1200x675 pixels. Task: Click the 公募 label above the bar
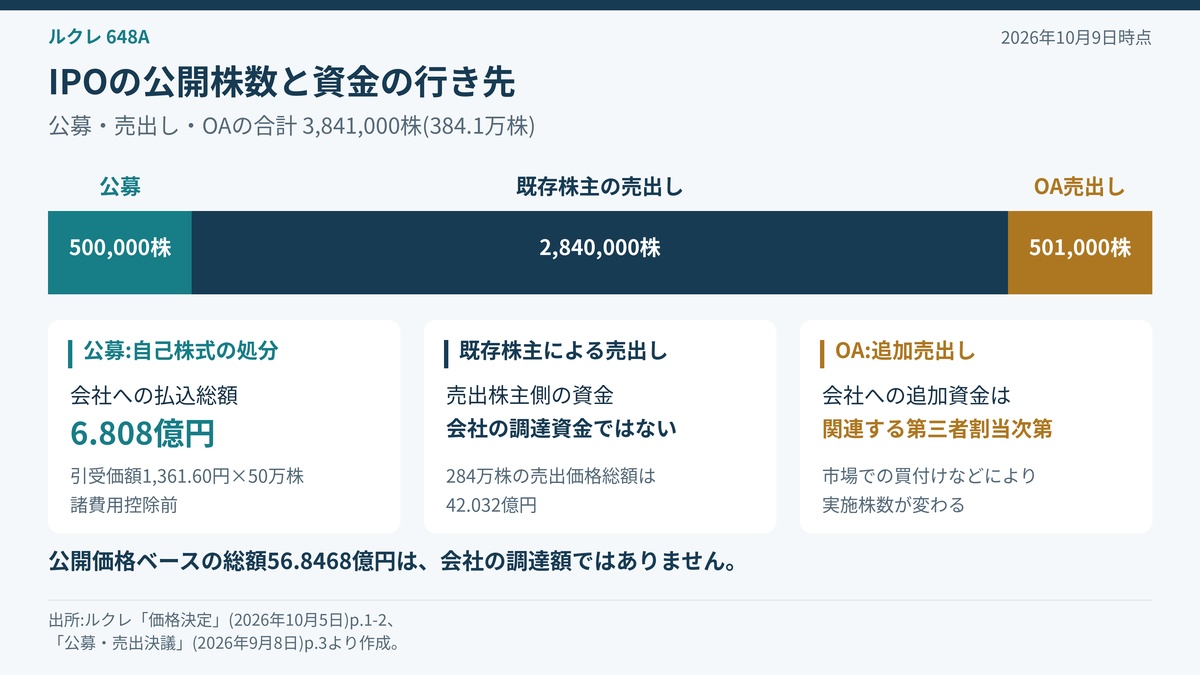[120, 186]
